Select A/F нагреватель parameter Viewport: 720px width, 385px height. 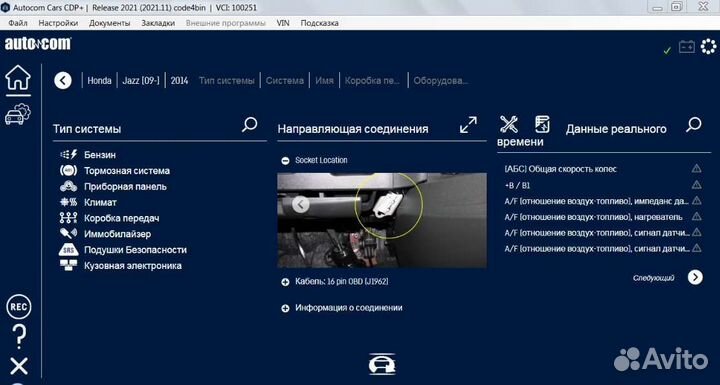tap(593, 217)
